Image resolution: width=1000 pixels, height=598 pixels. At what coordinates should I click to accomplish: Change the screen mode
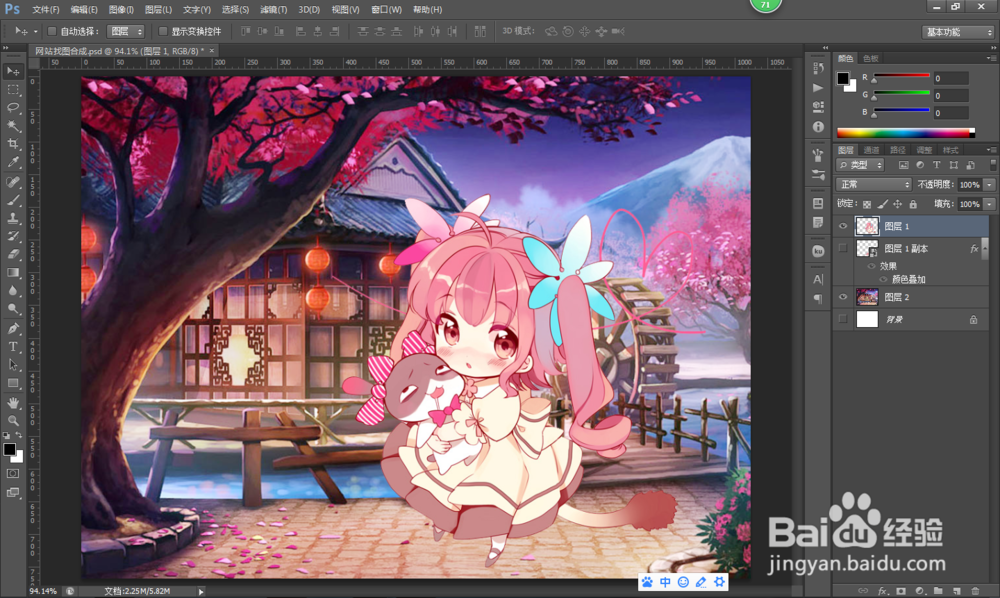tap(13, 492)
